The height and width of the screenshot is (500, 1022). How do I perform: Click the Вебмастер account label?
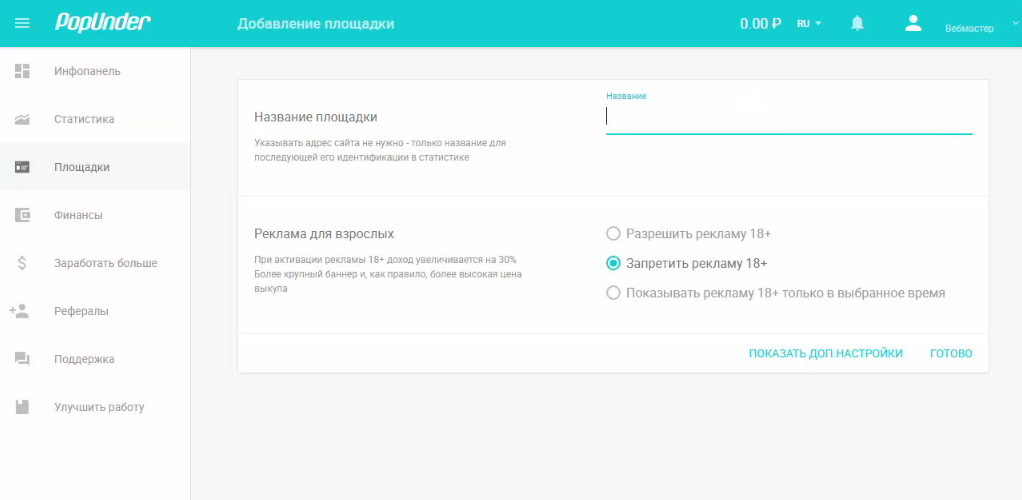(969, 29)
